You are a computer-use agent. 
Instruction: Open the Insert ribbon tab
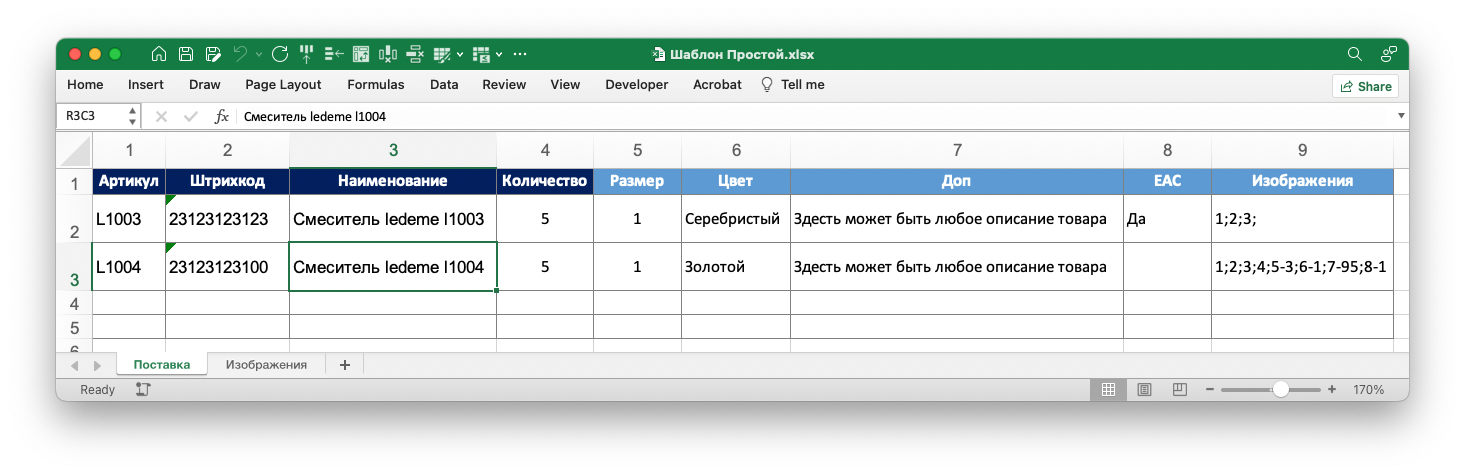146,85
